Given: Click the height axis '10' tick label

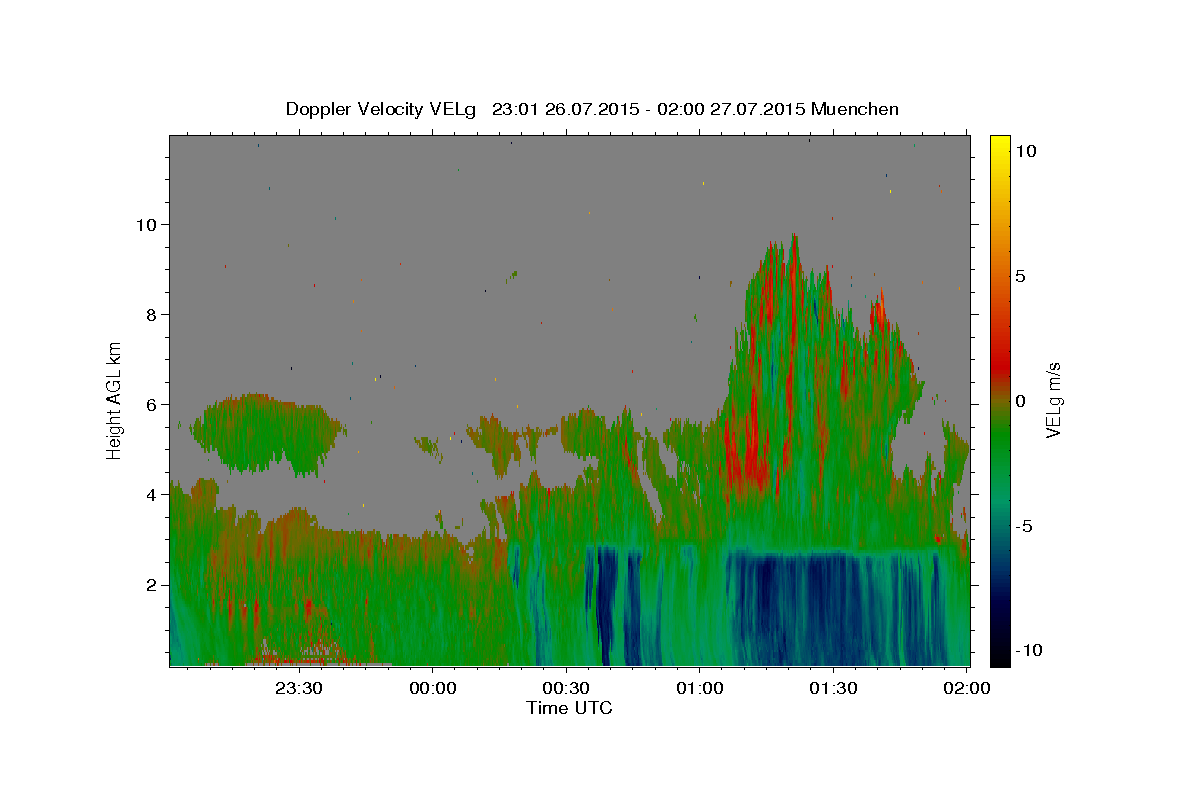Looking at the screenshot, I should [145, 224].
